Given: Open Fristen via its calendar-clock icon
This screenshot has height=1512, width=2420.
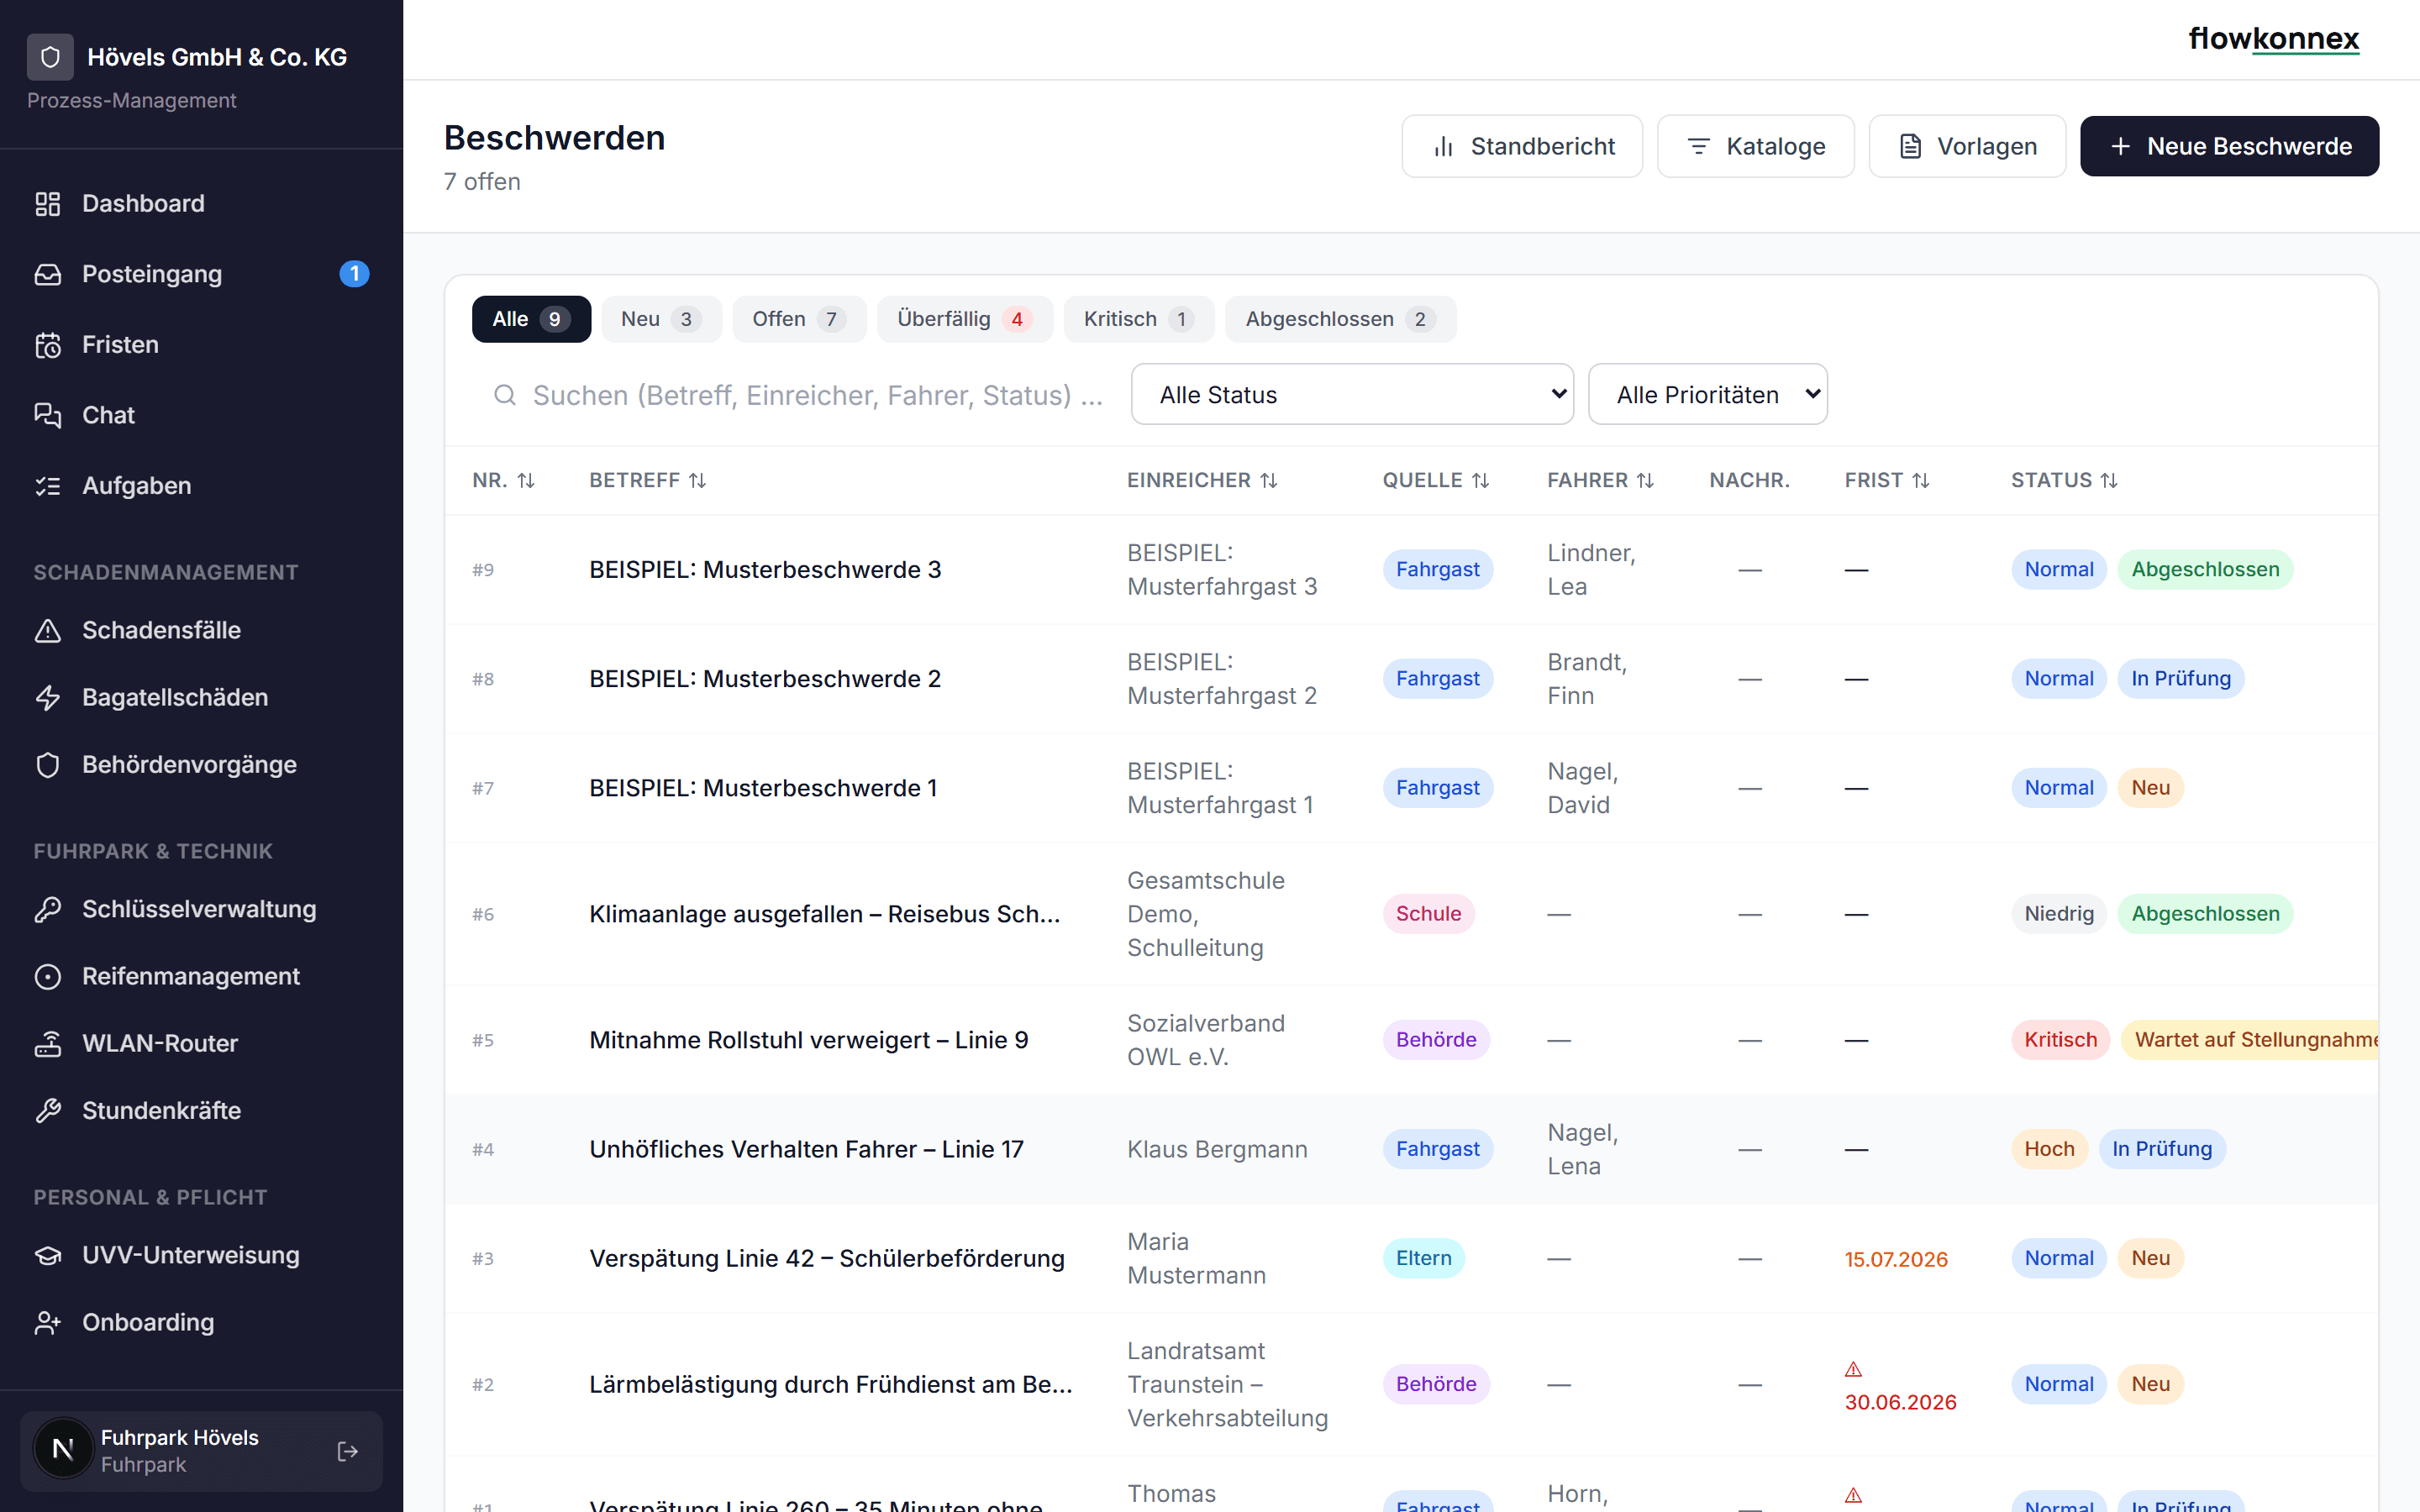Looking at the screenshot, I should tap(48, 345).
